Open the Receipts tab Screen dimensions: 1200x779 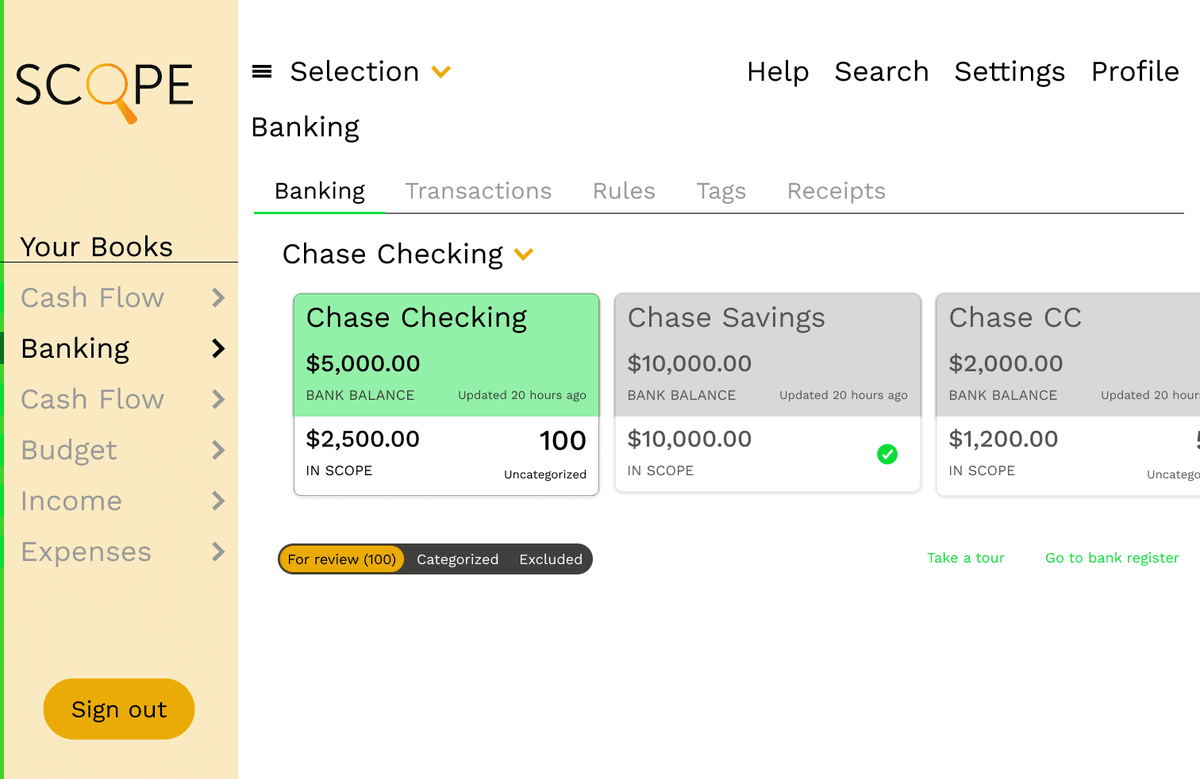click(x=836, y=190)
